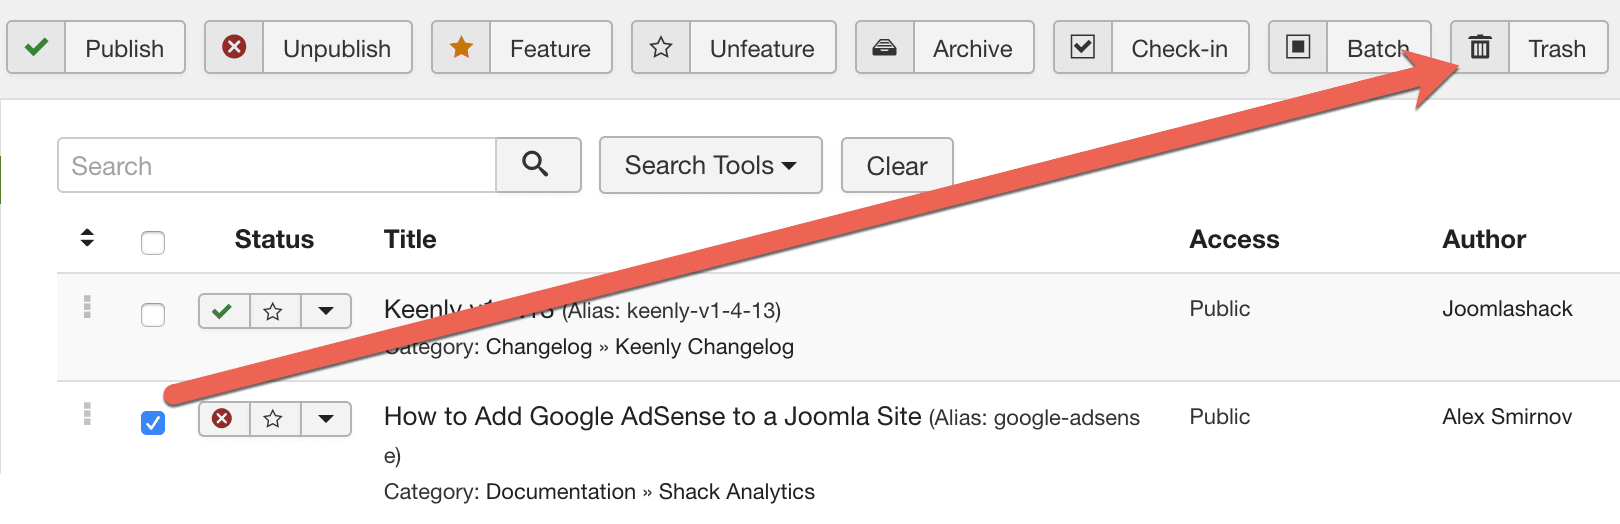1620x524 pixels.
Task: Click the Archive box icon in toolbar
Action: pyautogui.click(x=884, y=47)
